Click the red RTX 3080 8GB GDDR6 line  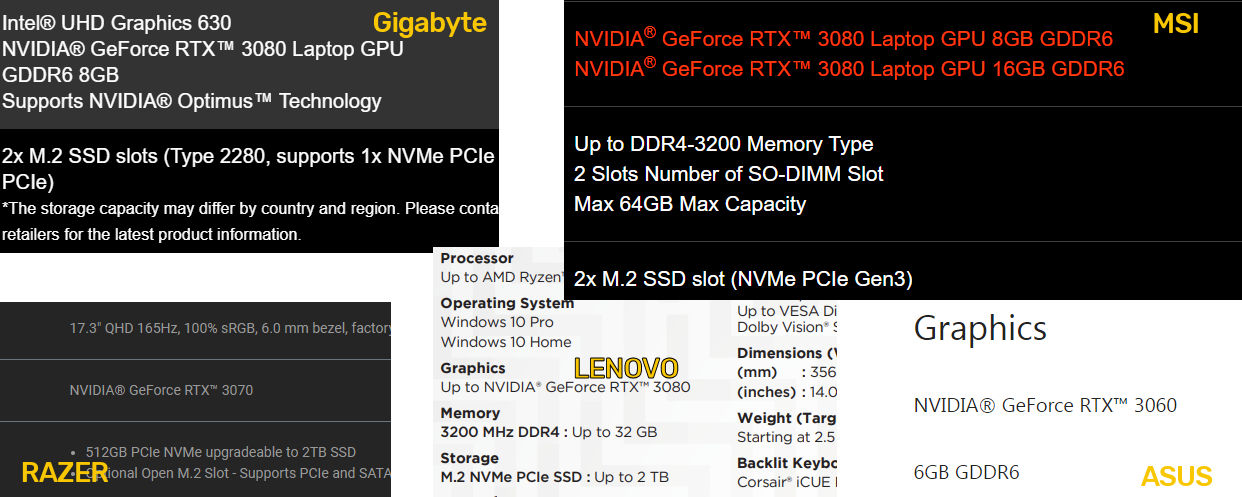843,39
